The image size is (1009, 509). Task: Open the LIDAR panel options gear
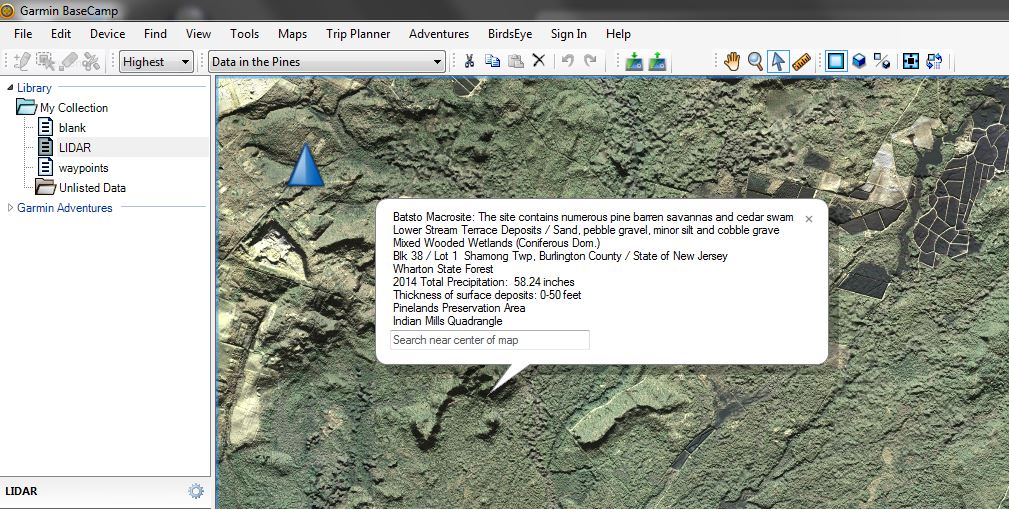click(x=196, y=491)
